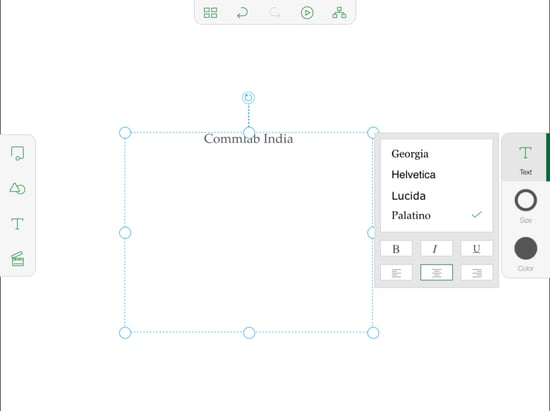Play the presentation
550x411 pixels.
(307, 13)
